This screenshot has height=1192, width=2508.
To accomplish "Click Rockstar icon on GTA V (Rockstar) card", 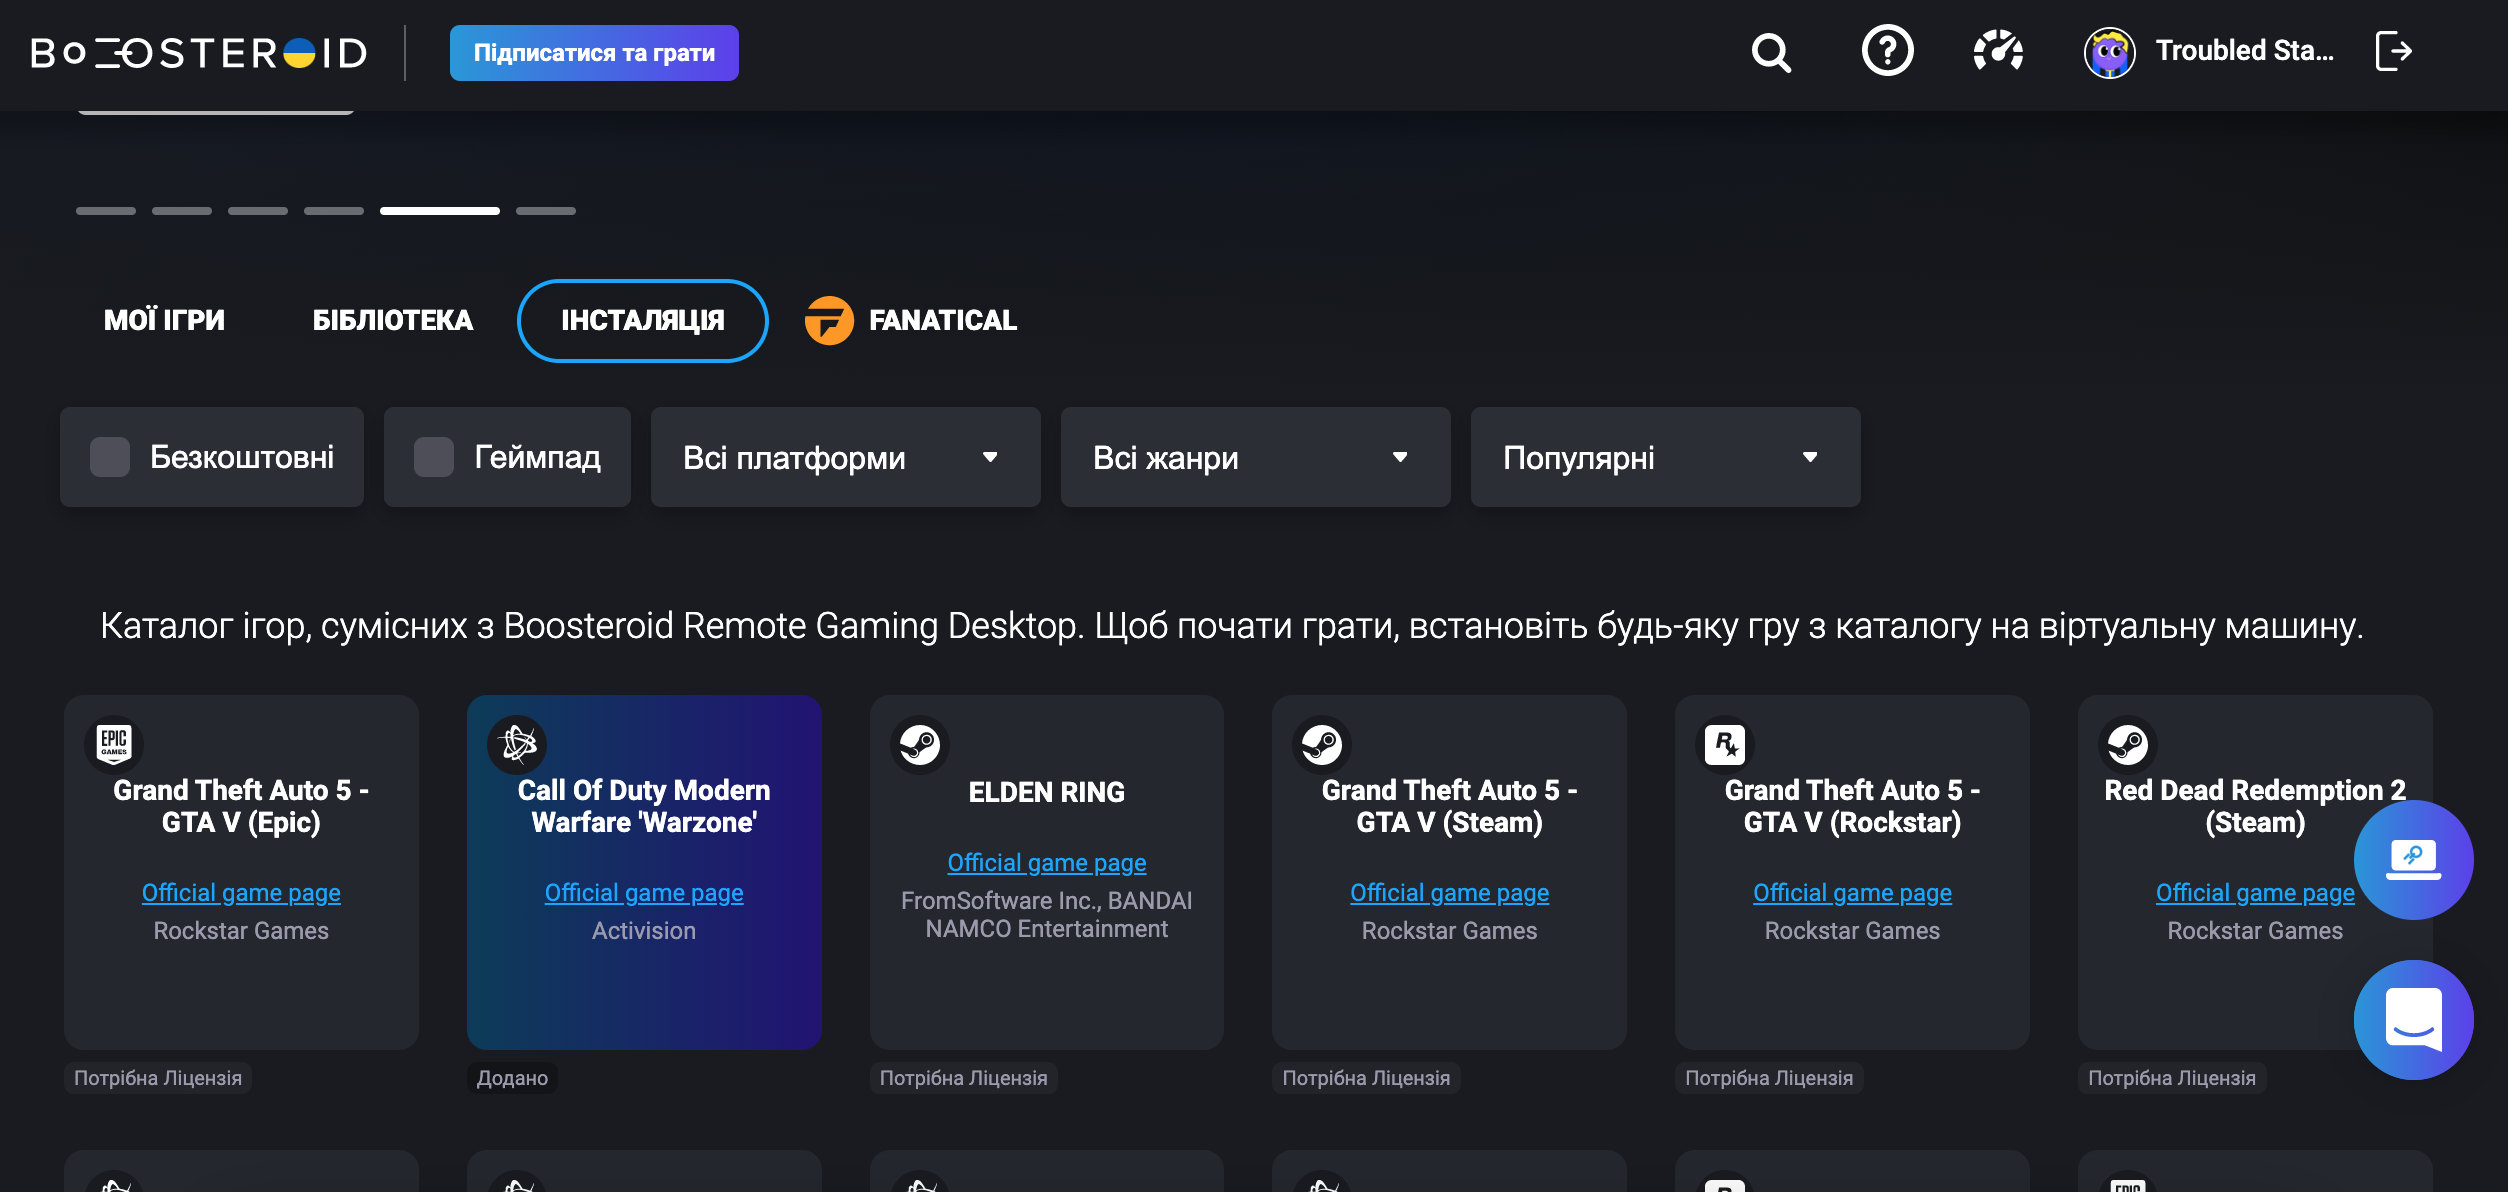I will [1725, 744].
